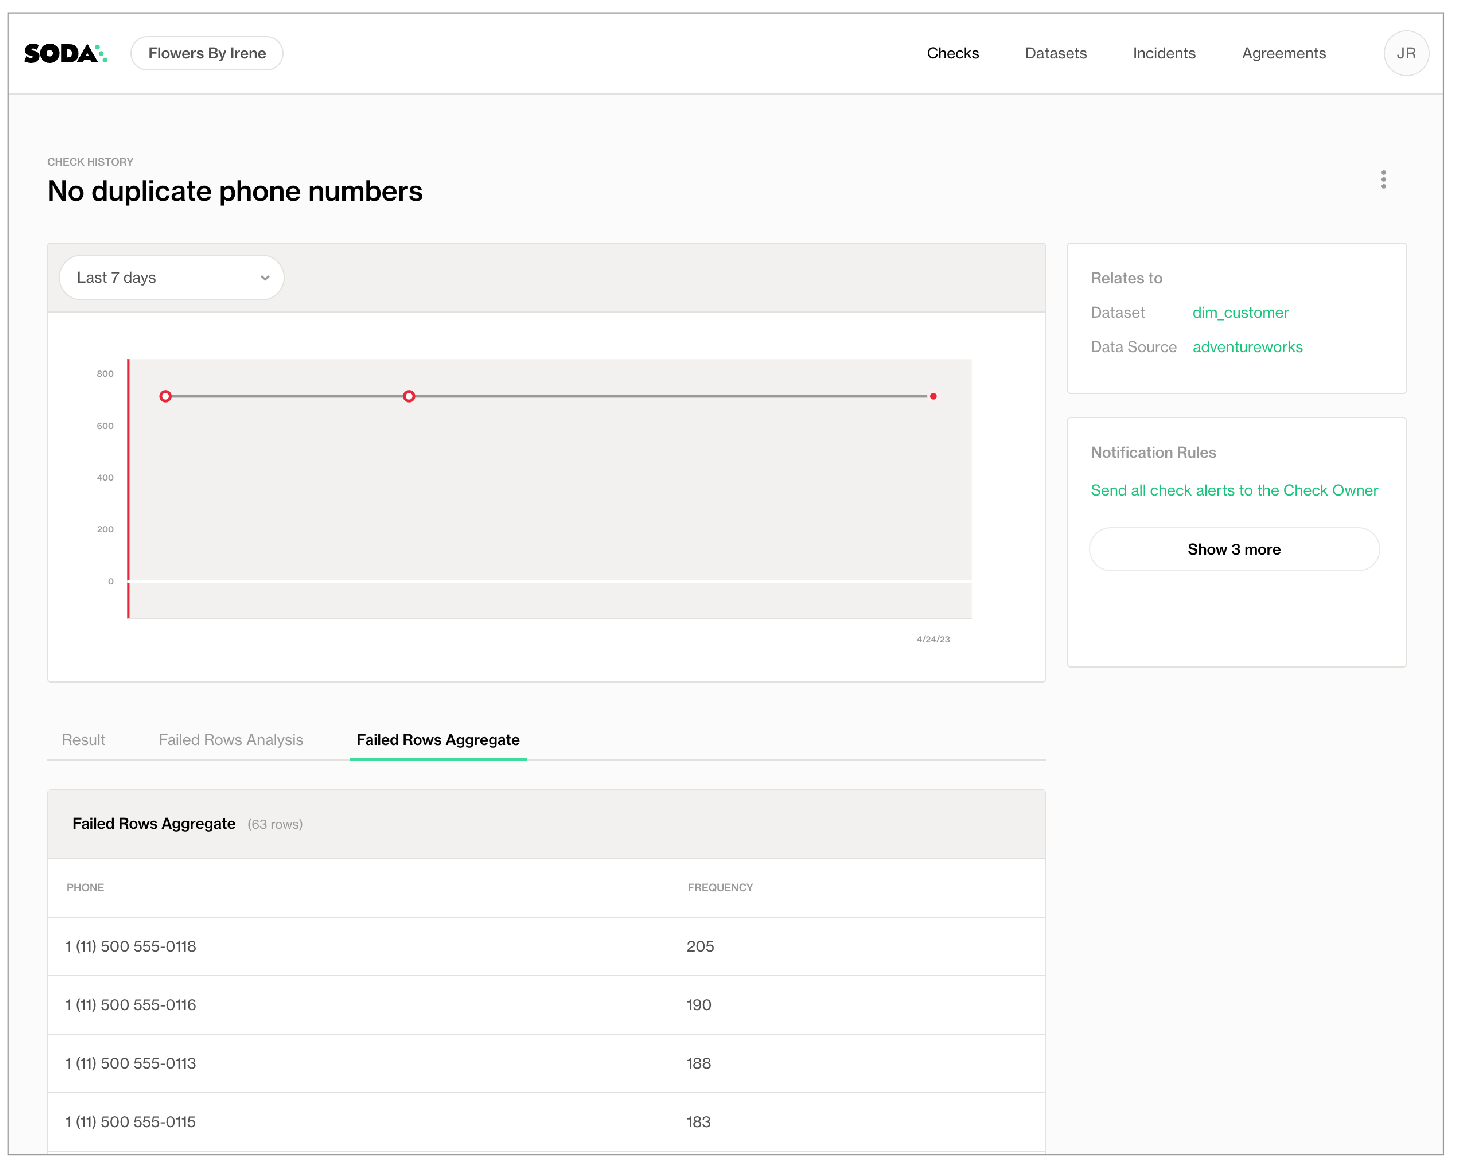Screen dimensions: 1458x1168
Task: Open the dim_customer dataset link
Action: point(1240,313)
